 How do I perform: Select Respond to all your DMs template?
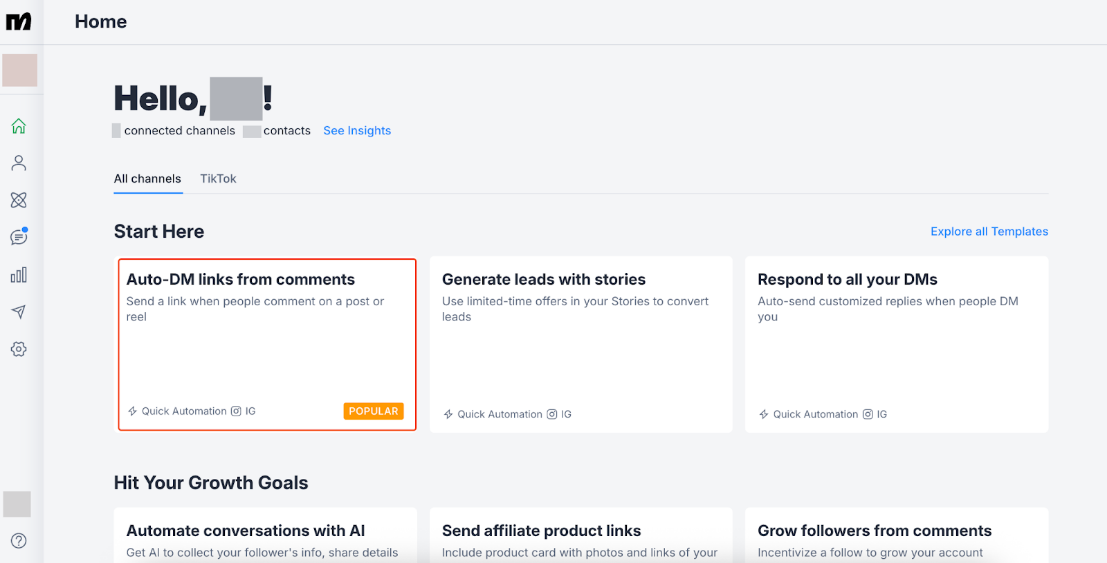[x=896, y=344]
